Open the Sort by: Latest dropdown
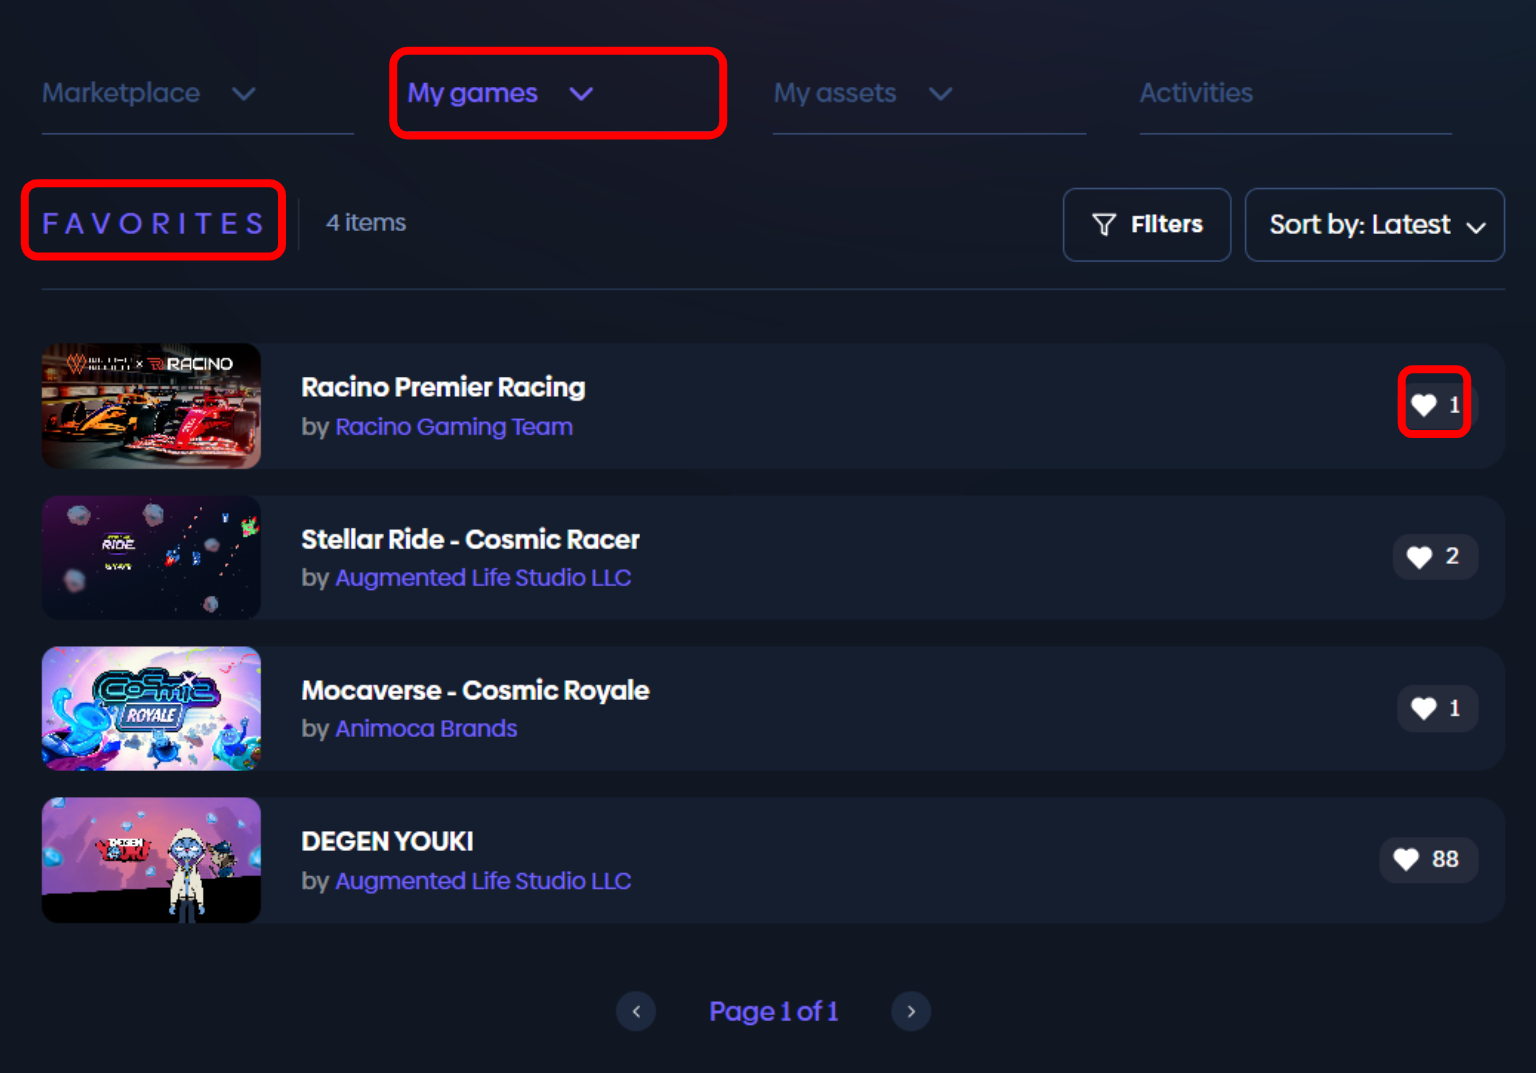Image resolution: width=1536 pixels, height=1073 pixels. [x=1374, y=225]
